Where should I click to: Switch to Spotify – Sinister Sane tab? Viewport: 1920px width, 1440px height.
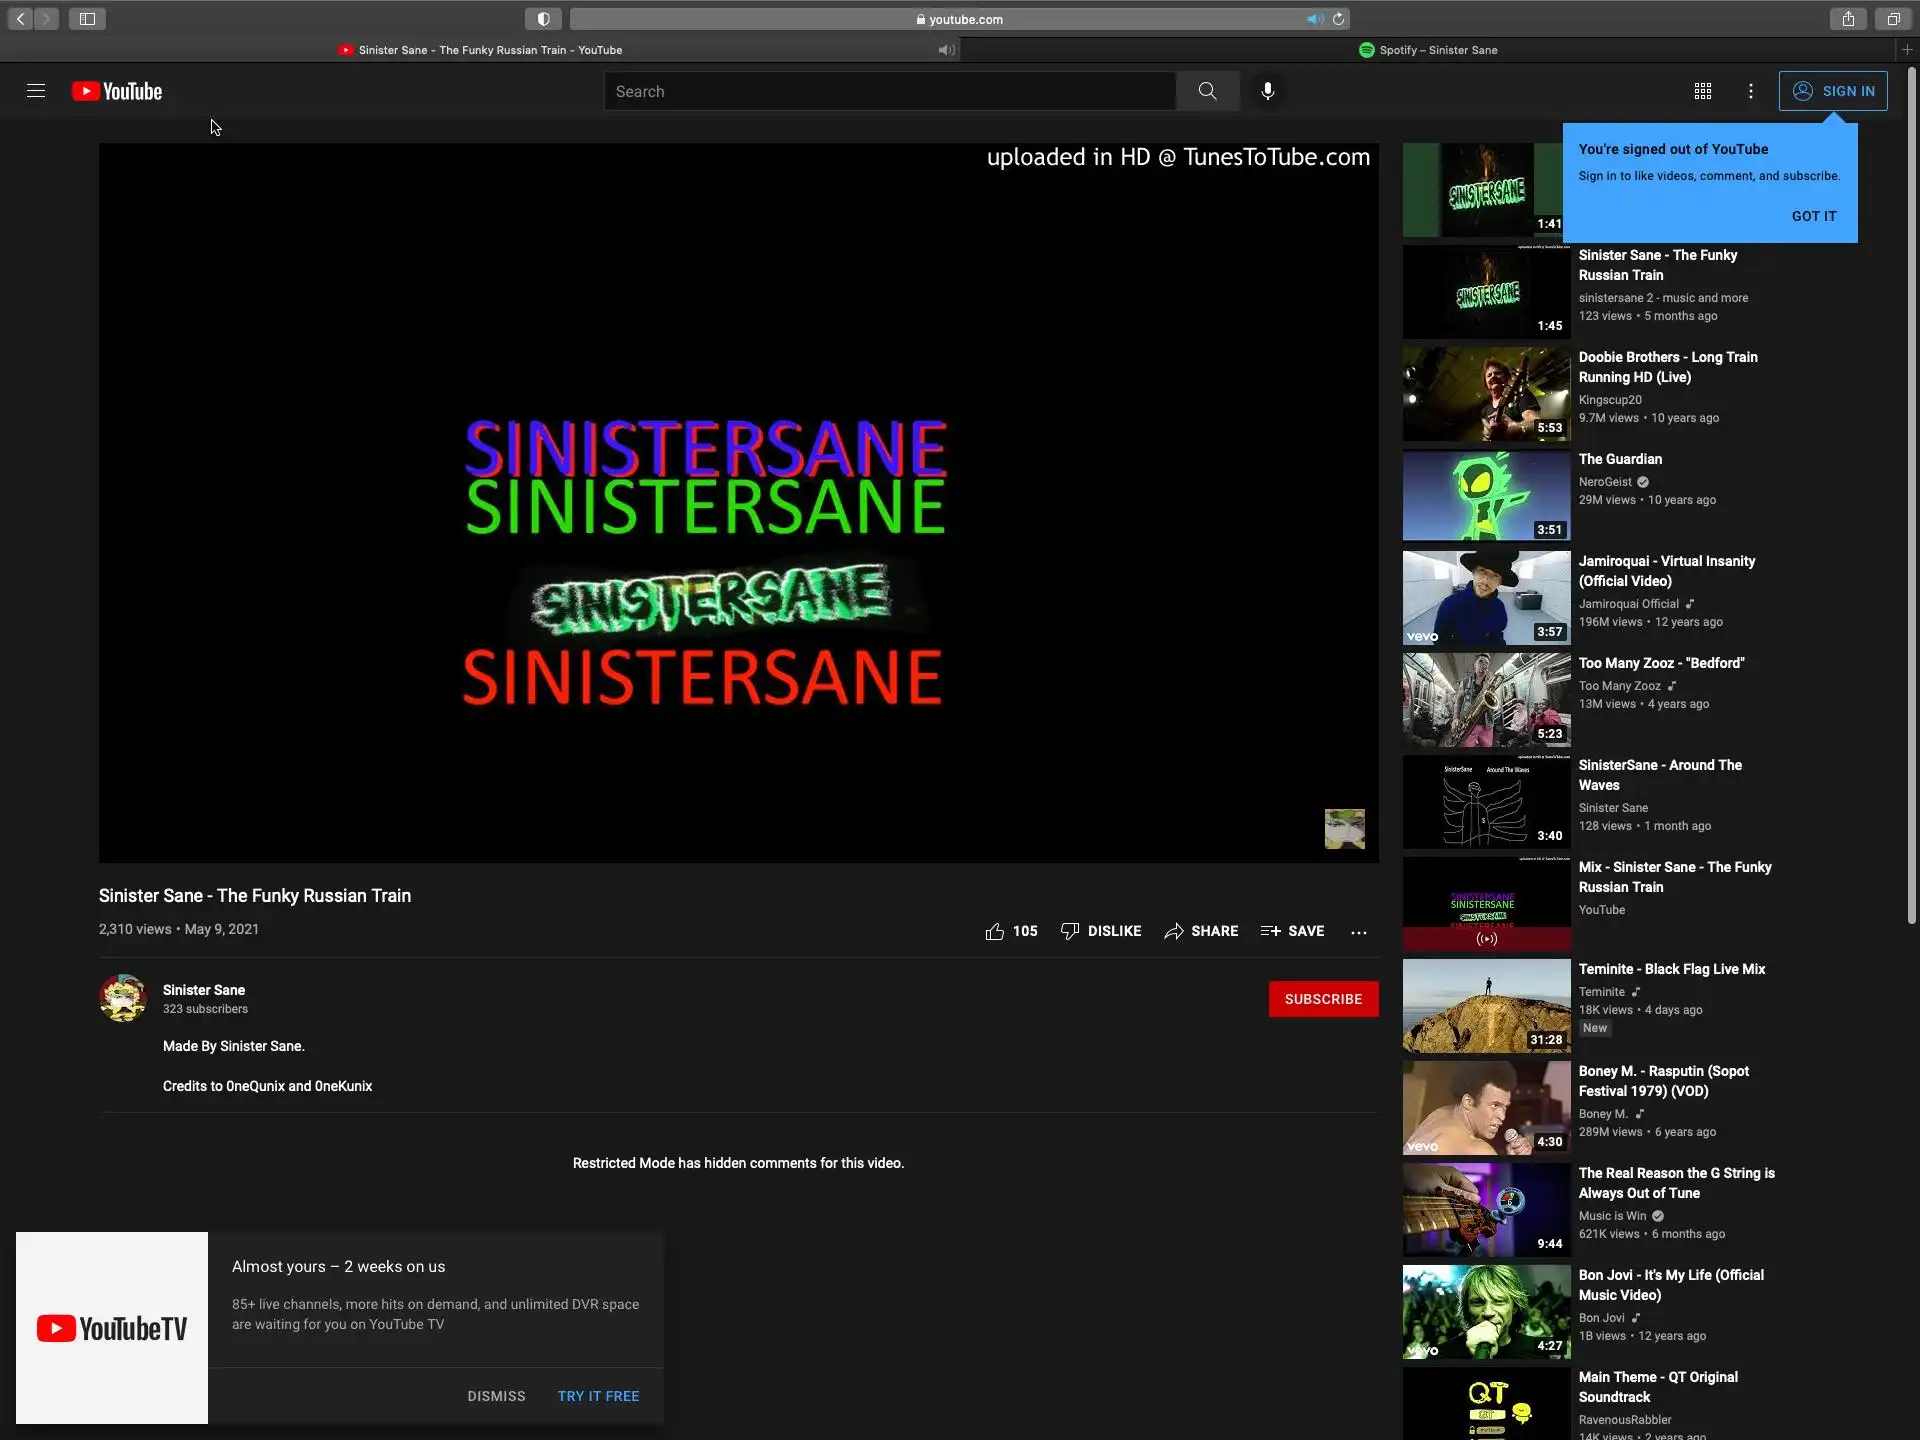pyautogui.click(x=1428, y=50)
